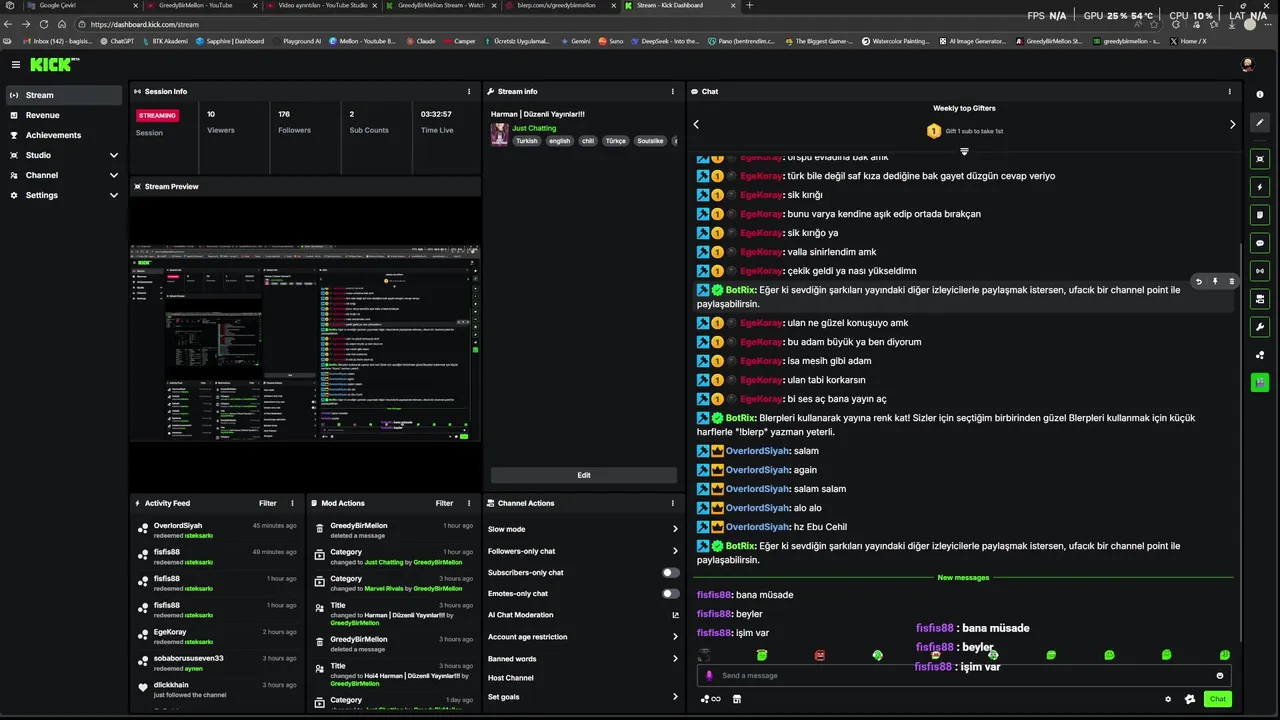Toggle Emotes-only chat switch

point(671,594)
